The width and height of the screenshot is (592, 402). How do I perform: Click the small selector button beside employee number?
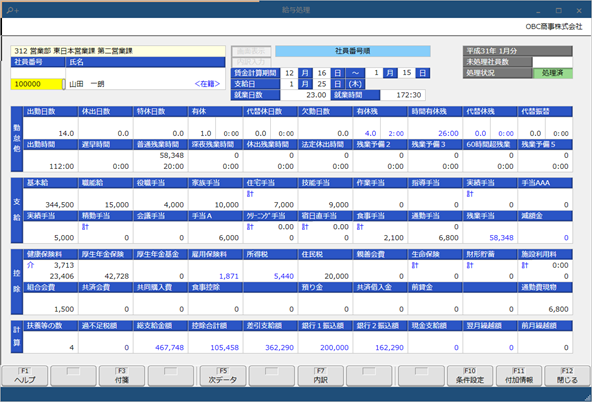[x=64, y=84]
